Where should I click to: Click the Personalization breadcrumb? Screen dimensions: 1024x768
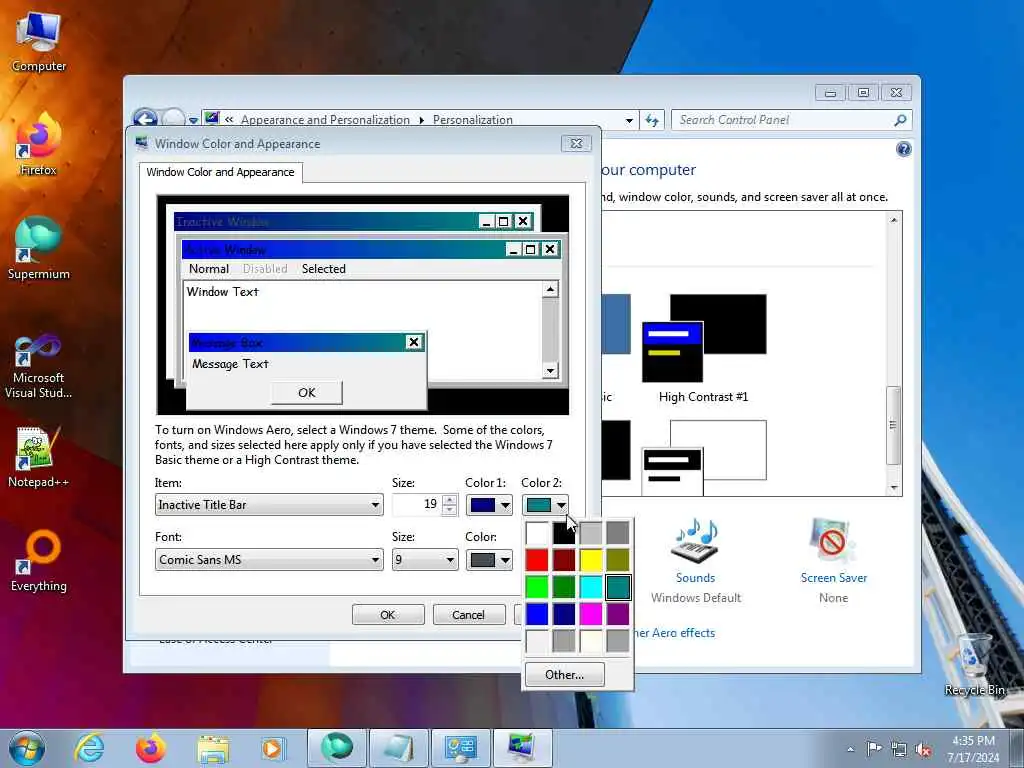tap(473, 120)
